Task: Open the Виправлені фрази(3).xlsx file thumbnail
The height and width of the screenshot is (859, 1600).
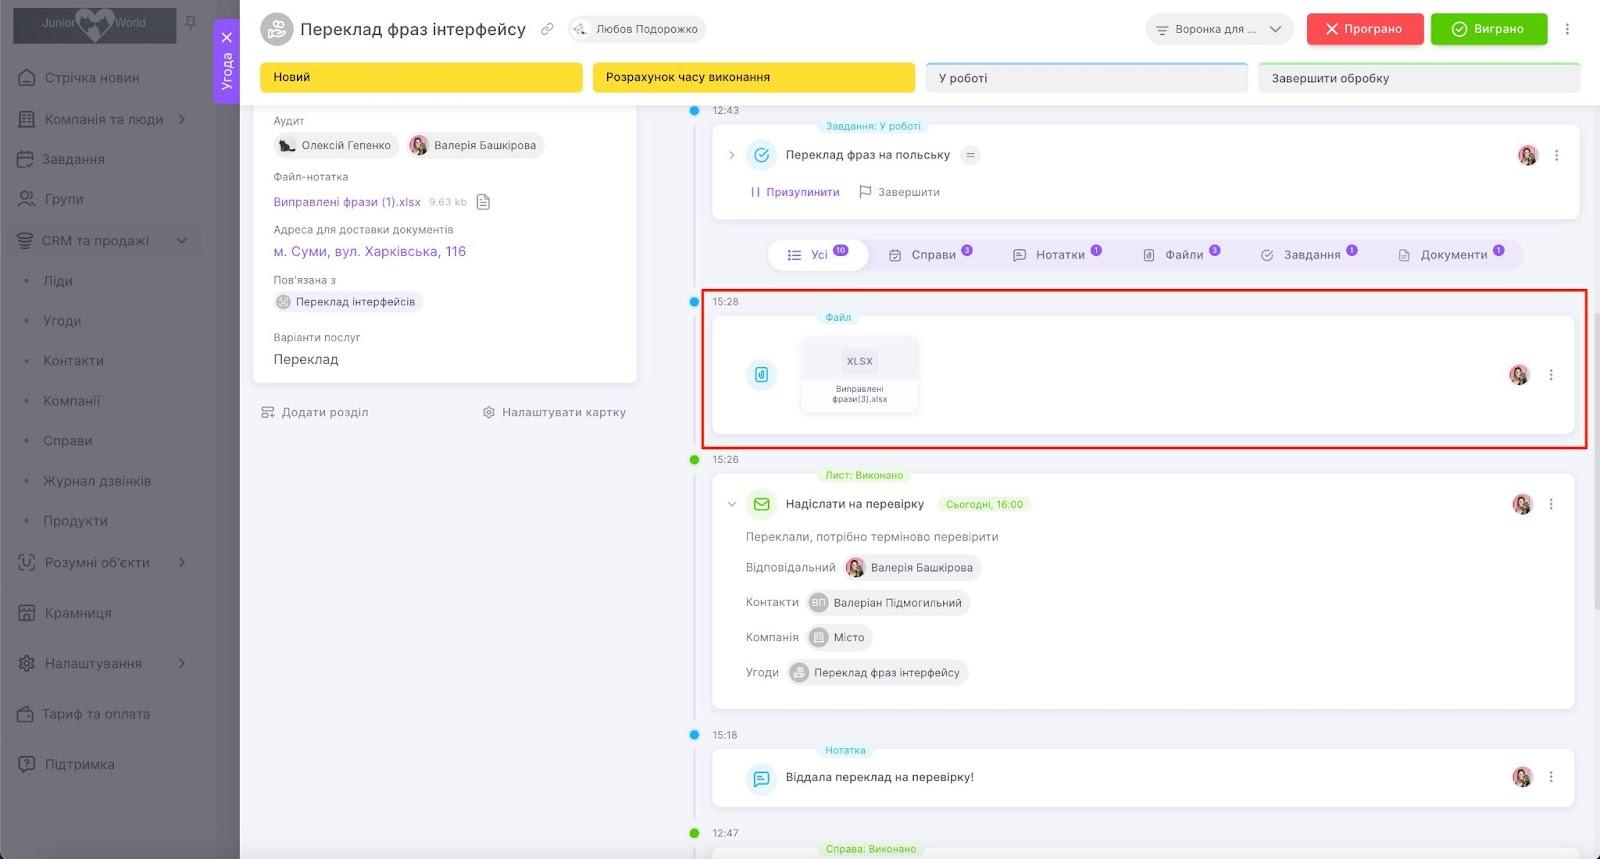Action: click(x=859, y=375)
